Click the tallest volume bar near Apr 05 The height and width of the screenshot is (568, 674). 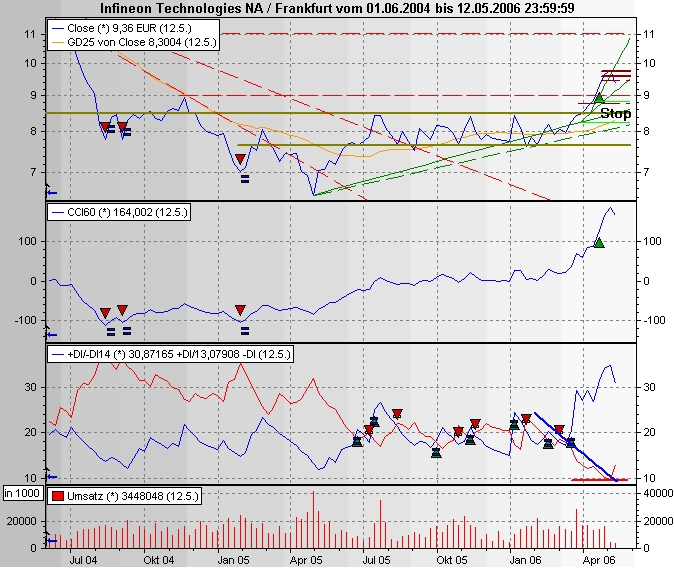[x=313, y=519]
